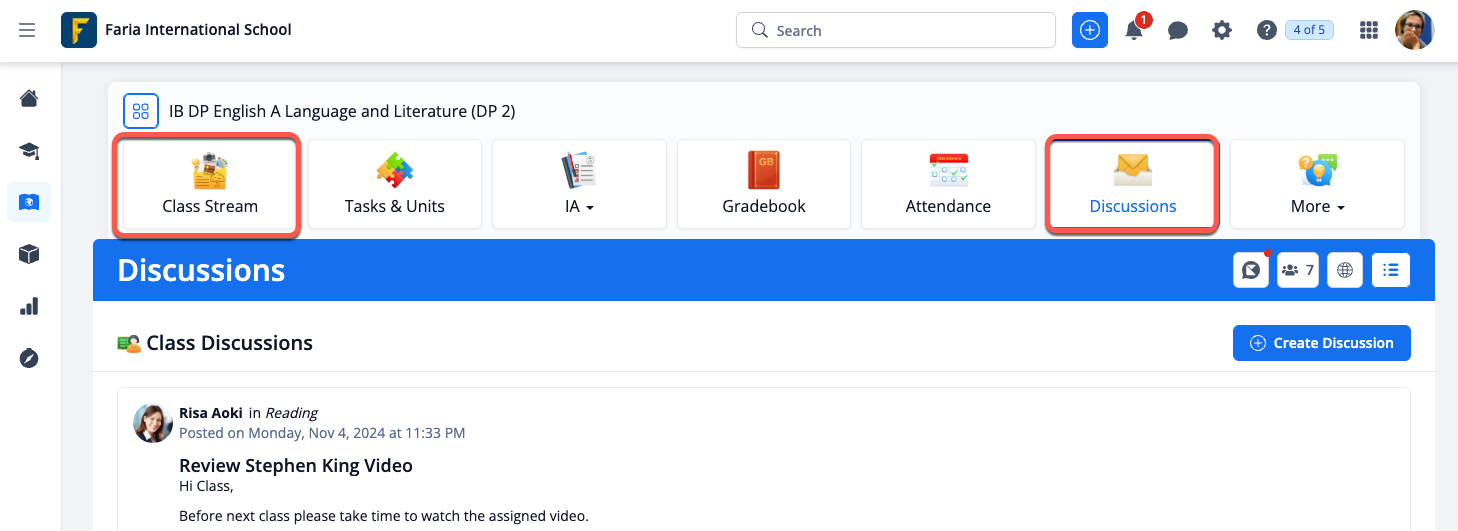Image resolution: width=1458 pixels, height=531 pixels.
Task: Open the hamburger navigation menu
Action: click(27, 30)
